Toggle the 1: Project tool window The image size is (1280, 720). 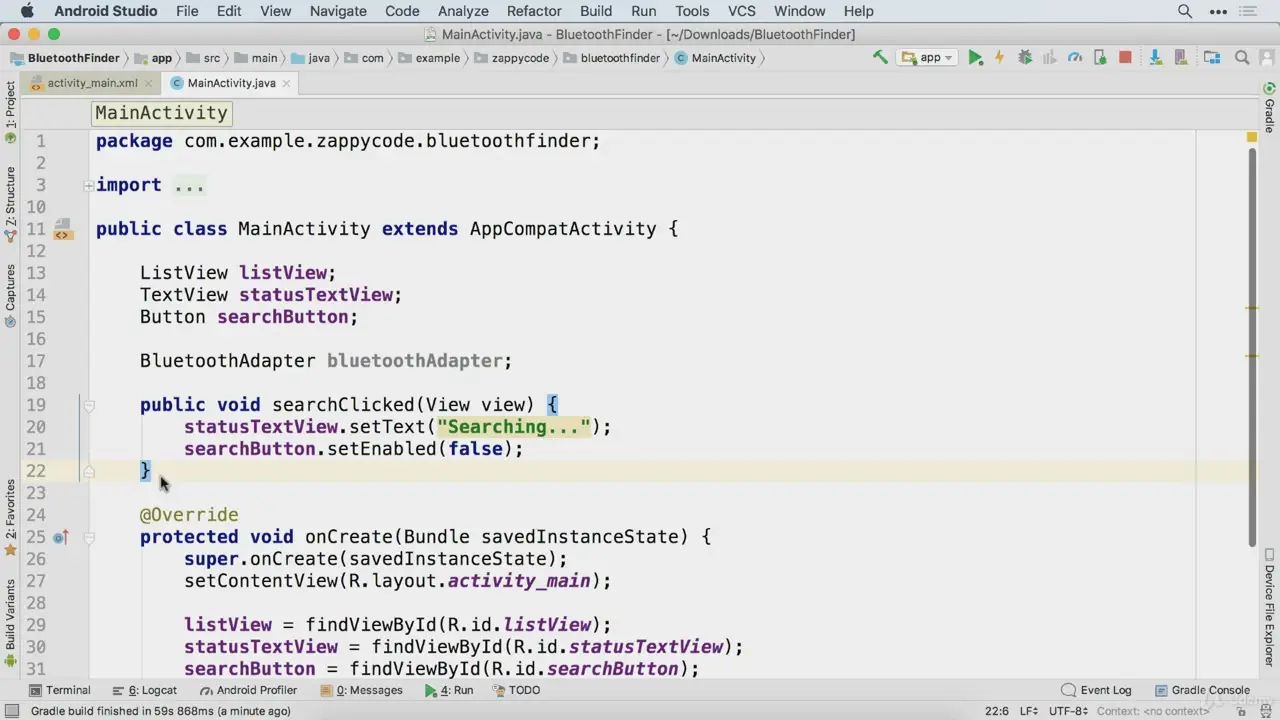click(x=10, y=112)
